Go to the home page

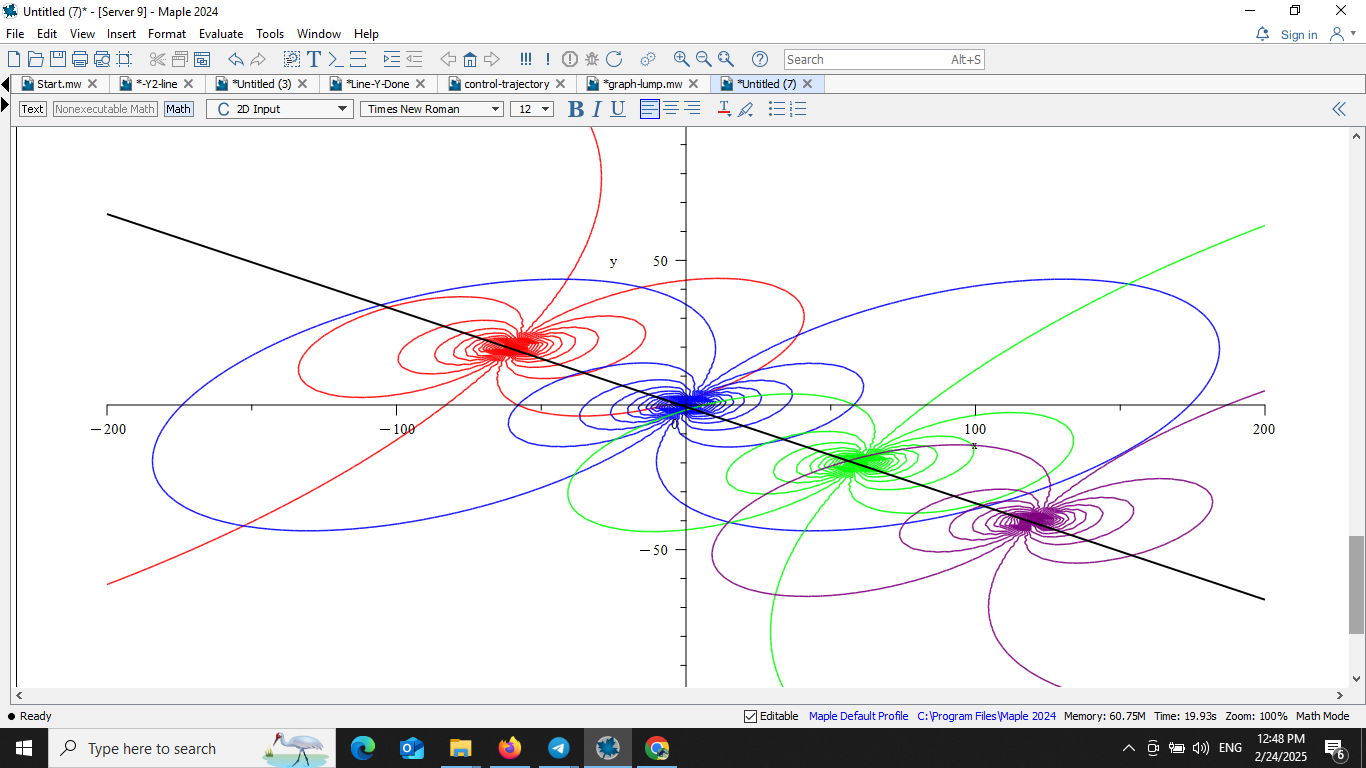(x=470, y=59)
